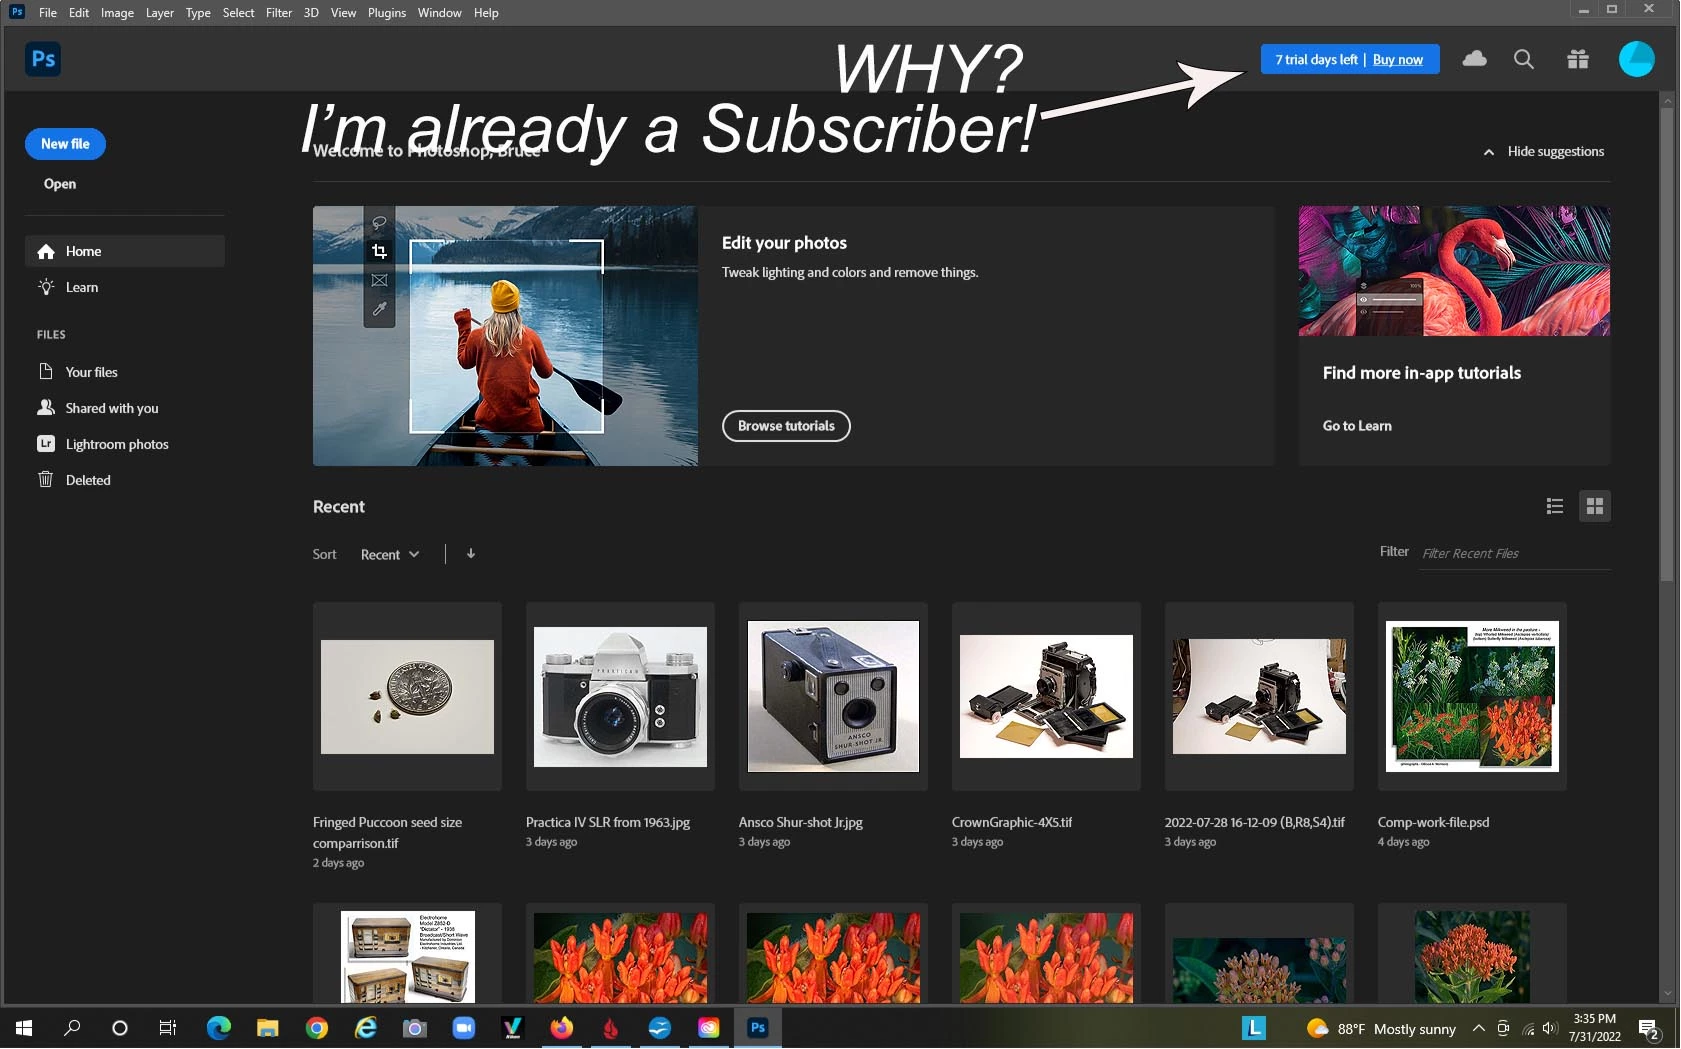Viewport: 1681px width, 1049px height.
Task: Open the Recent sort dropdown
Action: coord(390,554)
